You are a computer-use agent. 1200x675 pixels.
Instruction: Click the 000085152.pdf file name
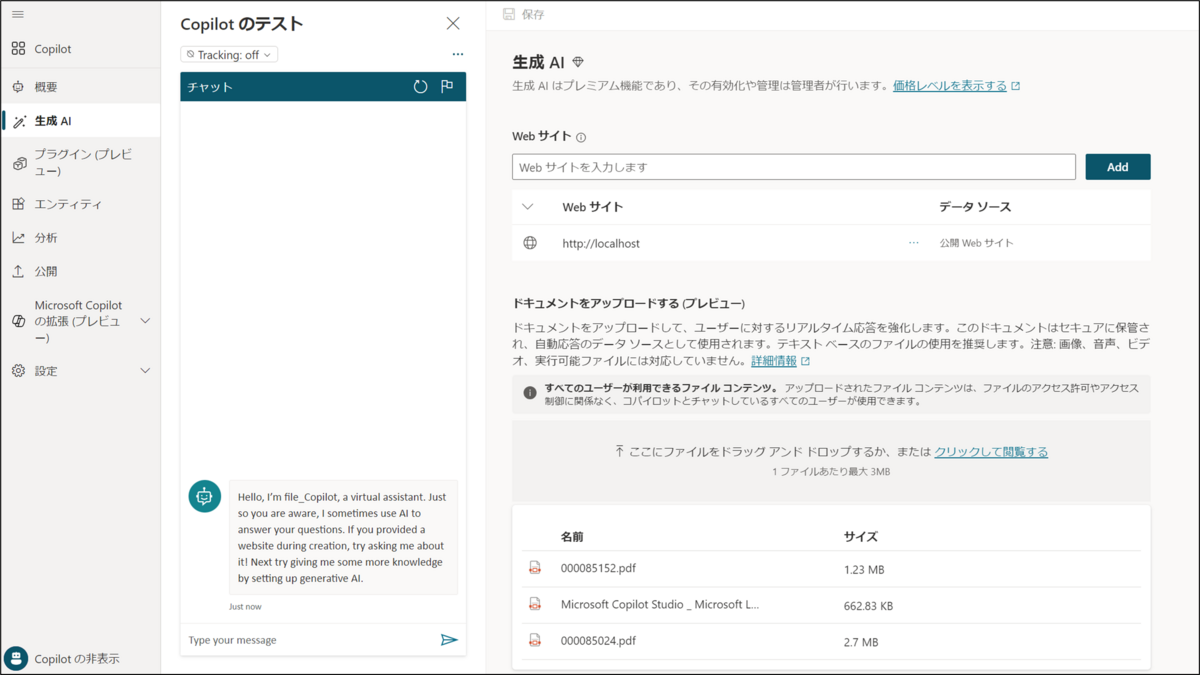point(598,568)
